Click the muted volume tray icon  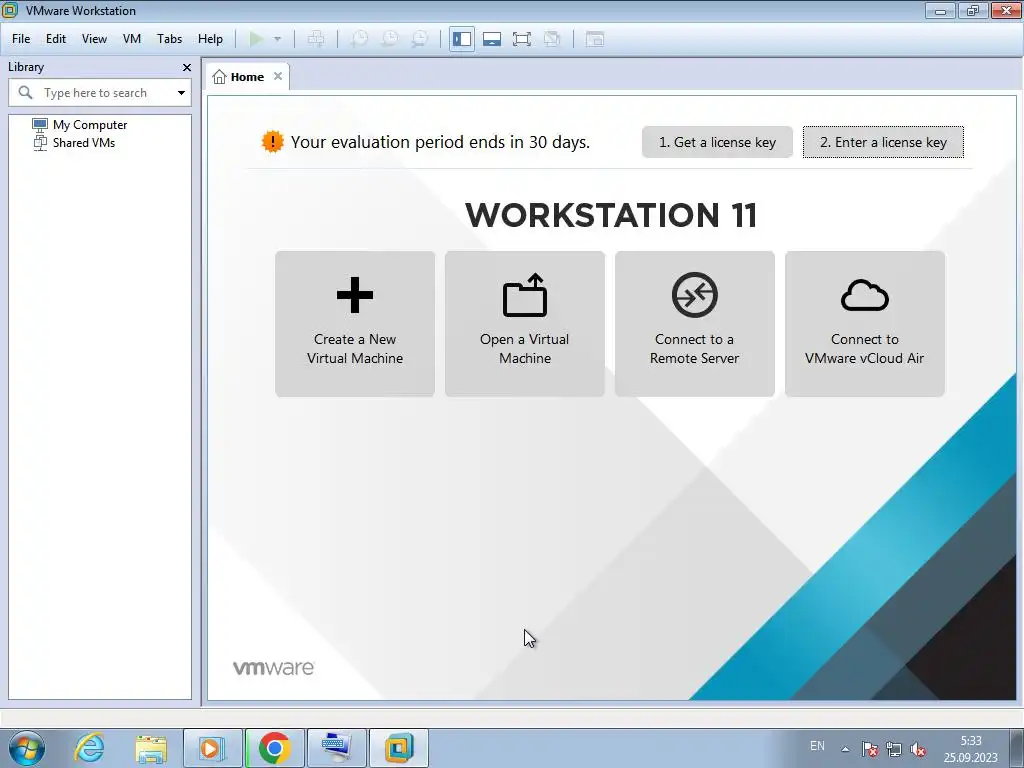918,749
